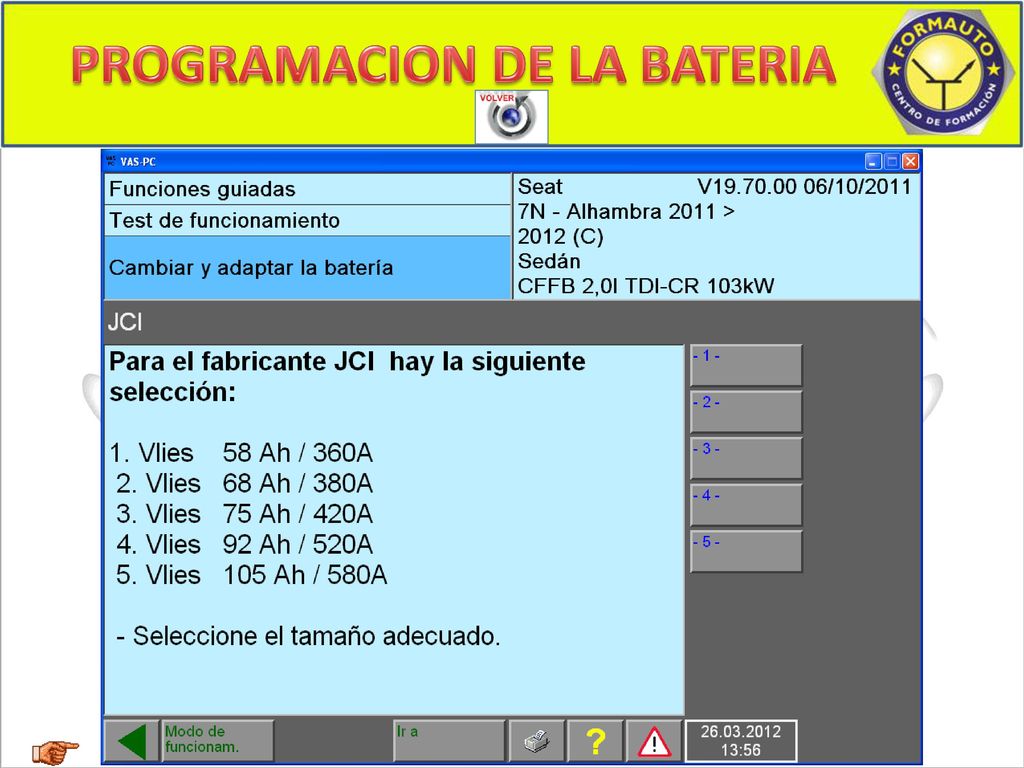This screenshot has height=768, width=1024.
Task: Click the red warning triangle button
Action: click(654, 741)
